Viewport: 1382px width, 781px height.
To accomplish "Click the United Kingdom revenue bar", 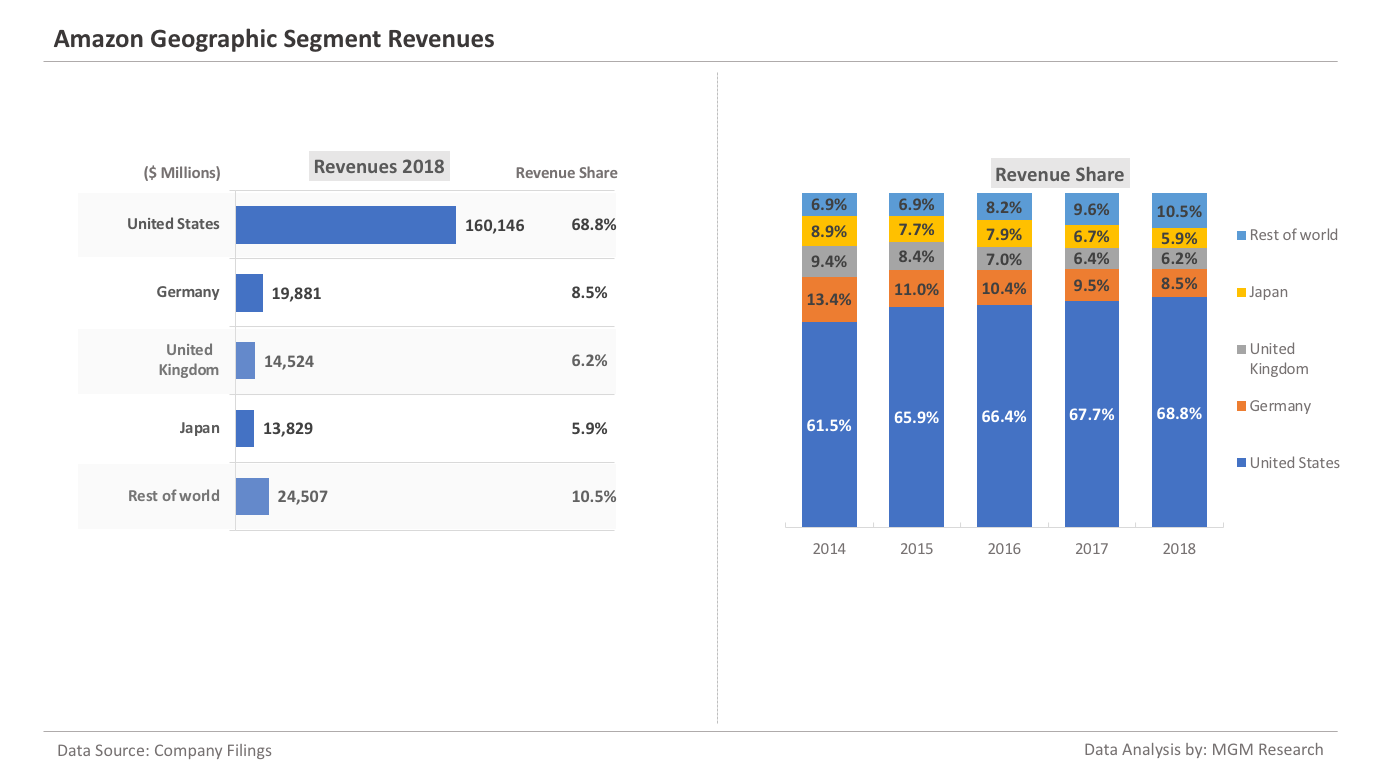I will tap(245, 361).
